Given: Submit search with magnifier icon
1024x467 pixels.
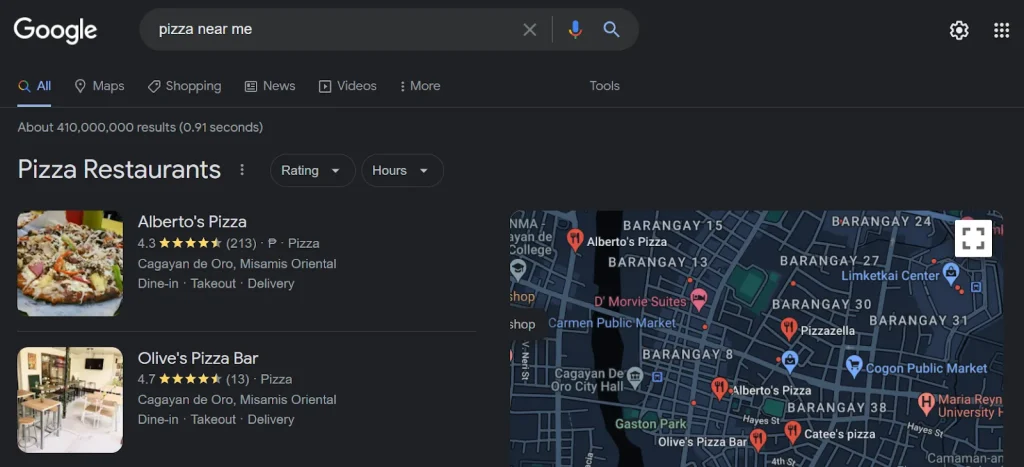Looking at the screenshot, I should (611, 29).
